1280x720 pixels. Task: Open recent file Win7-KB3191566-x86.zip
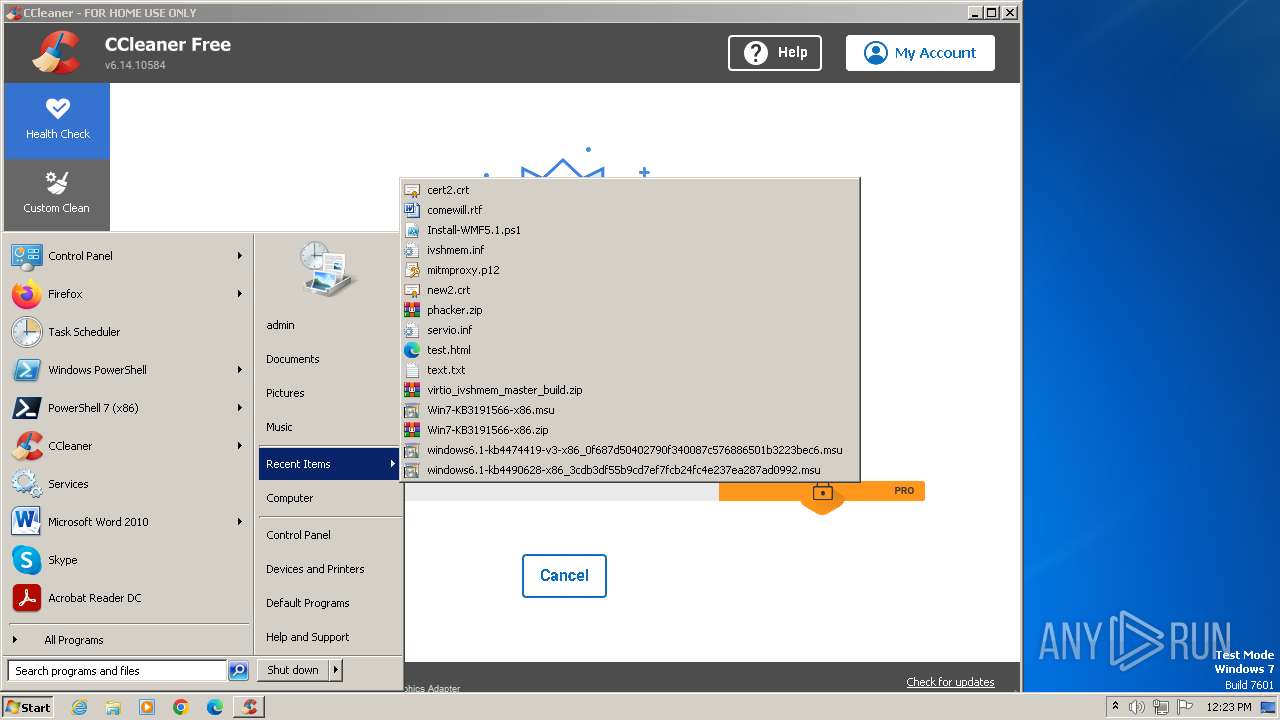pos(629,430)
